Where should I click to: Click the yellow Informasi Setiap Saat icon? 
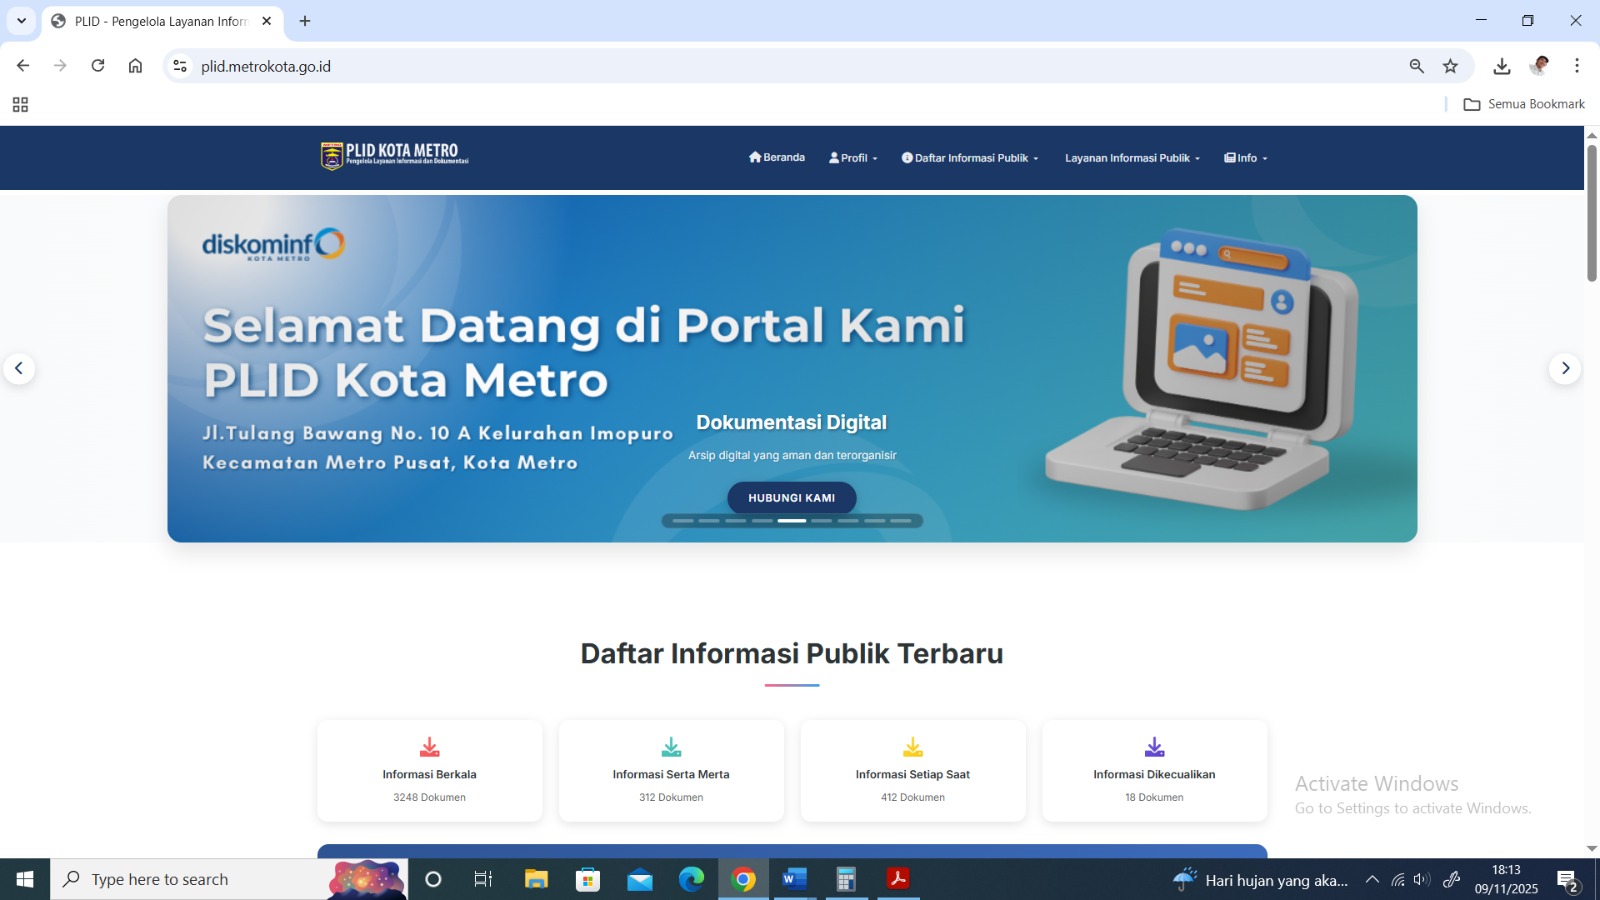(912, 747)
